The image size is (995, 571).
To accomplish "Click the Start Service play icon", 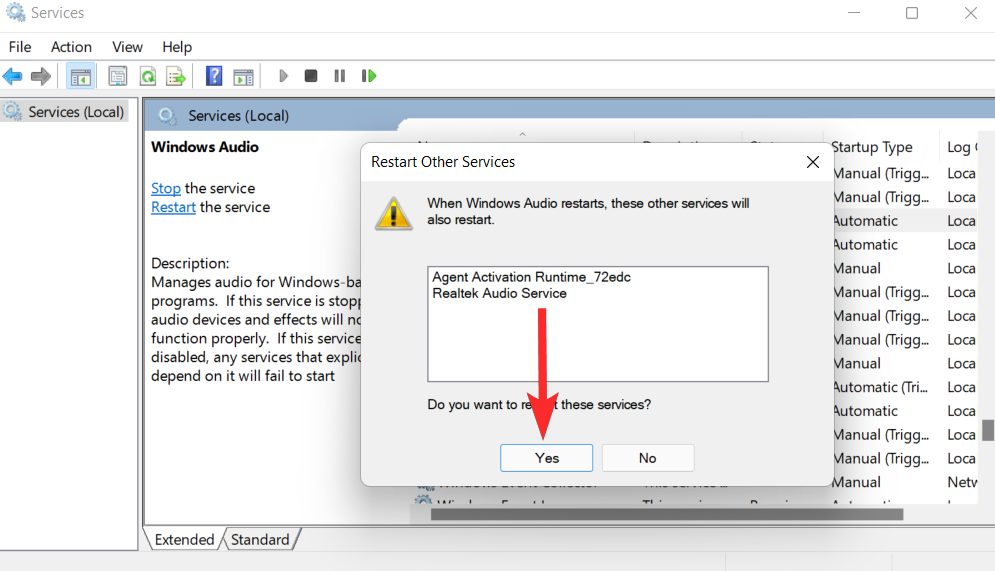I will pyautogui.click(x=283, y=76).
